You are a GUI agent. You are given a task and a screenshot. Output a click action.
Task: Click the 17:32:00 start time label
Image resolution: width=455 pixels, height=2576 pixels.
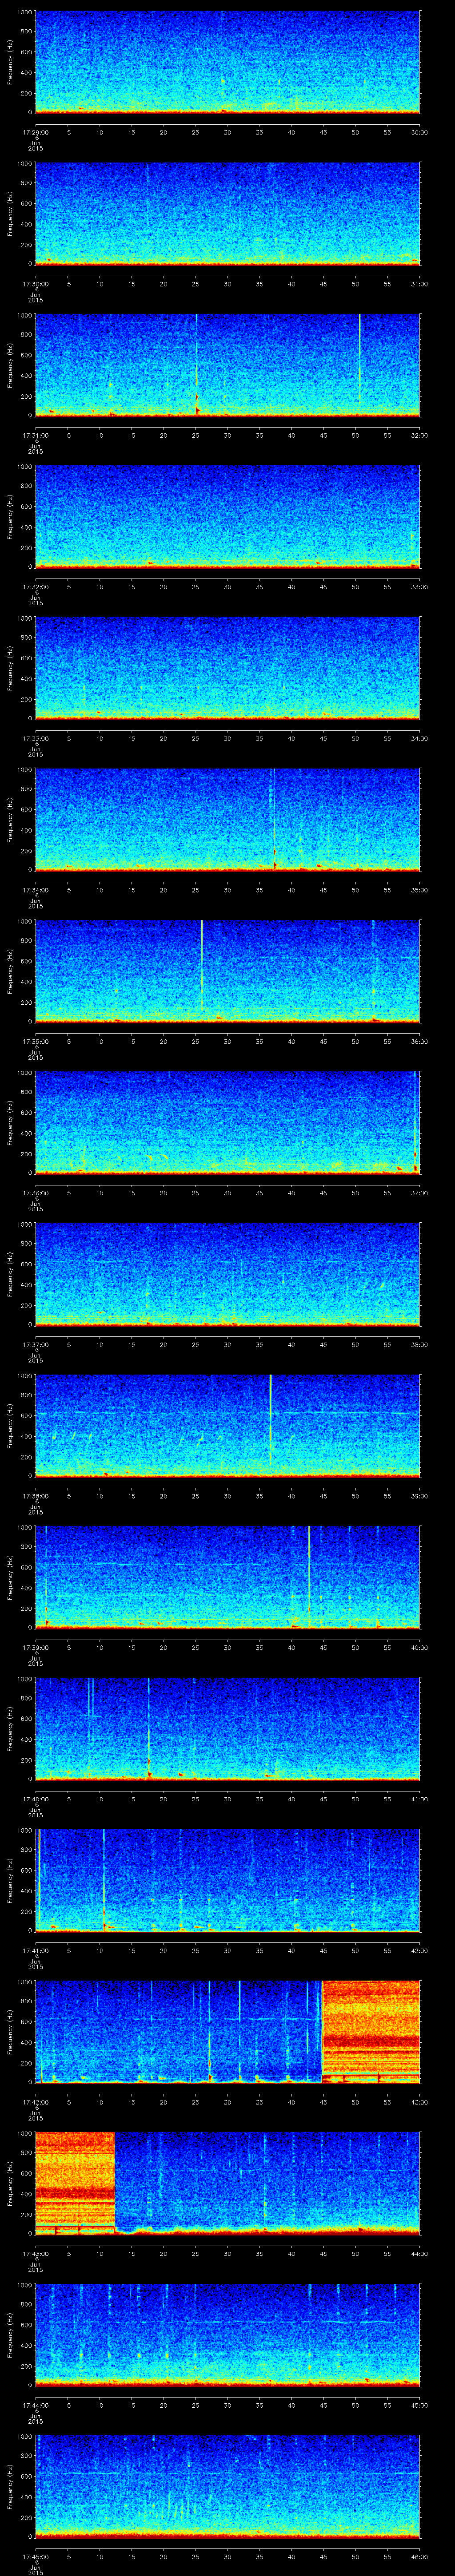point(35,587)
